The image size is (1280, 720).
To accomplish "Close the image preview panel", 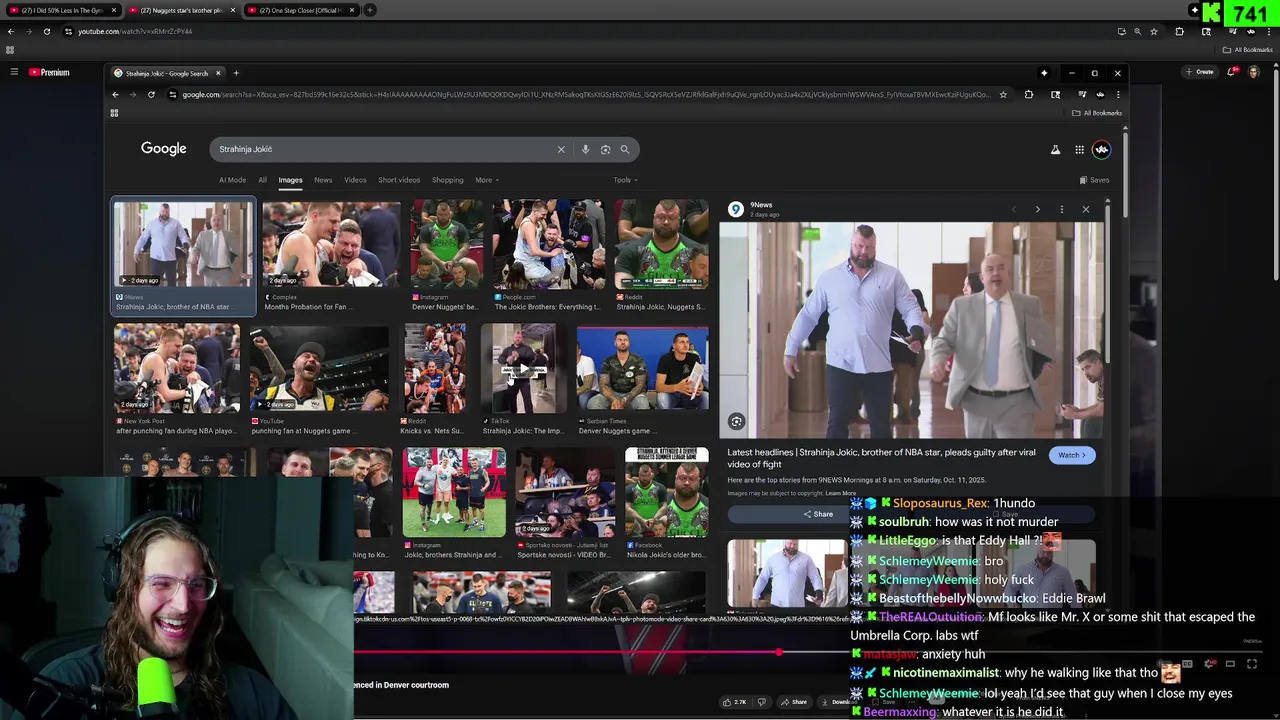I will tap(1085, 209).
